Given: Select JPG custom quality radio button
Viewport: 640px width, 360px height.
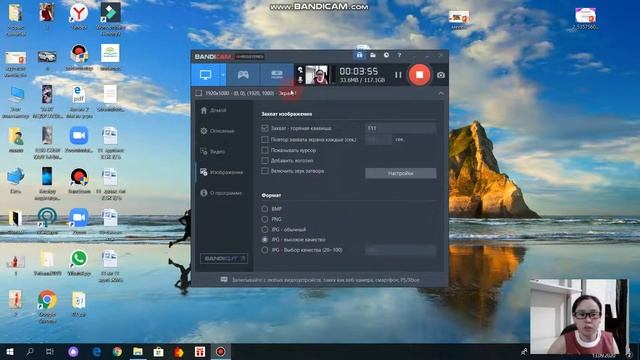Looking at the screenshot, I should click(265, 250).
